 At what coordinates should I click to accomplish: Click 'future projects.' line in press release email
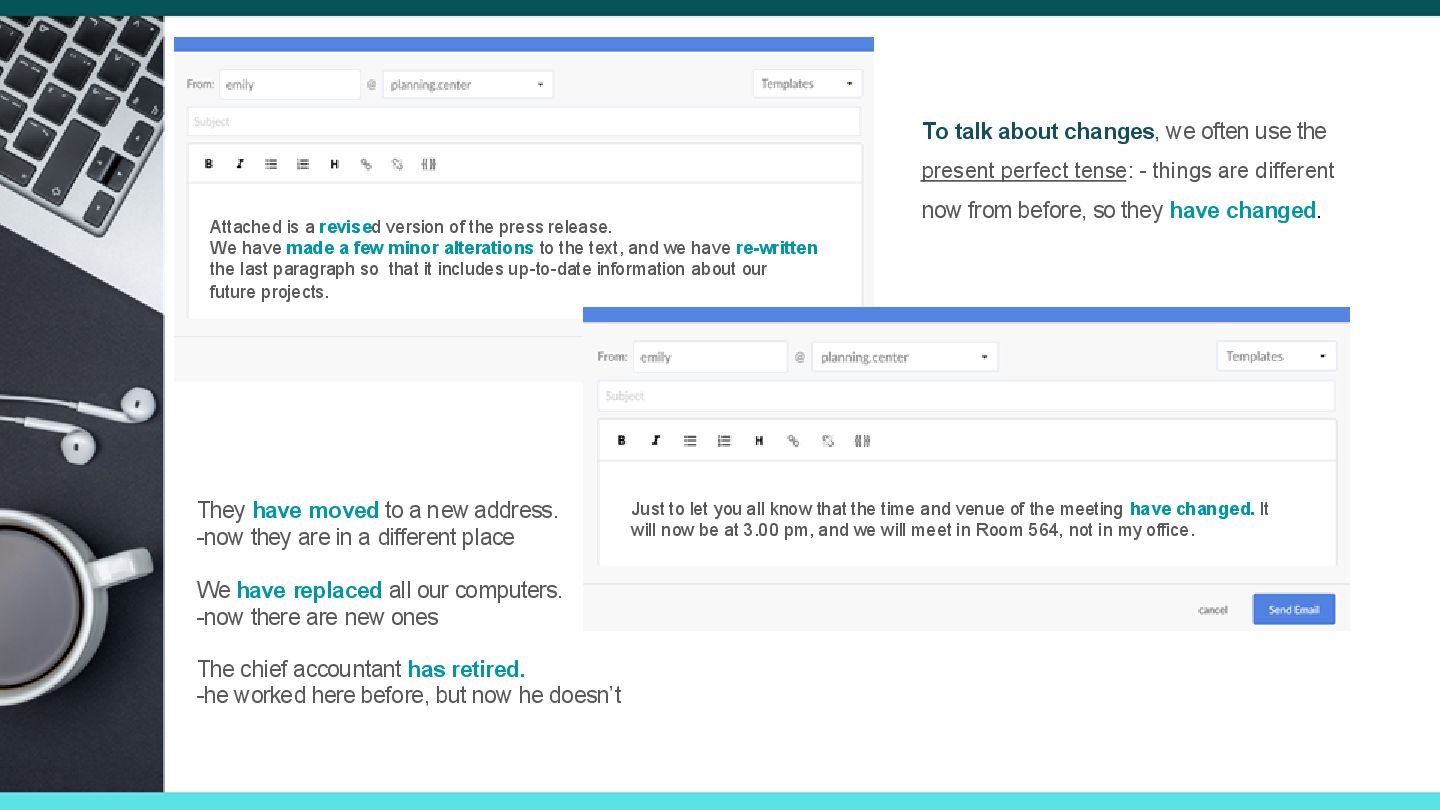[x=269, y=292]
